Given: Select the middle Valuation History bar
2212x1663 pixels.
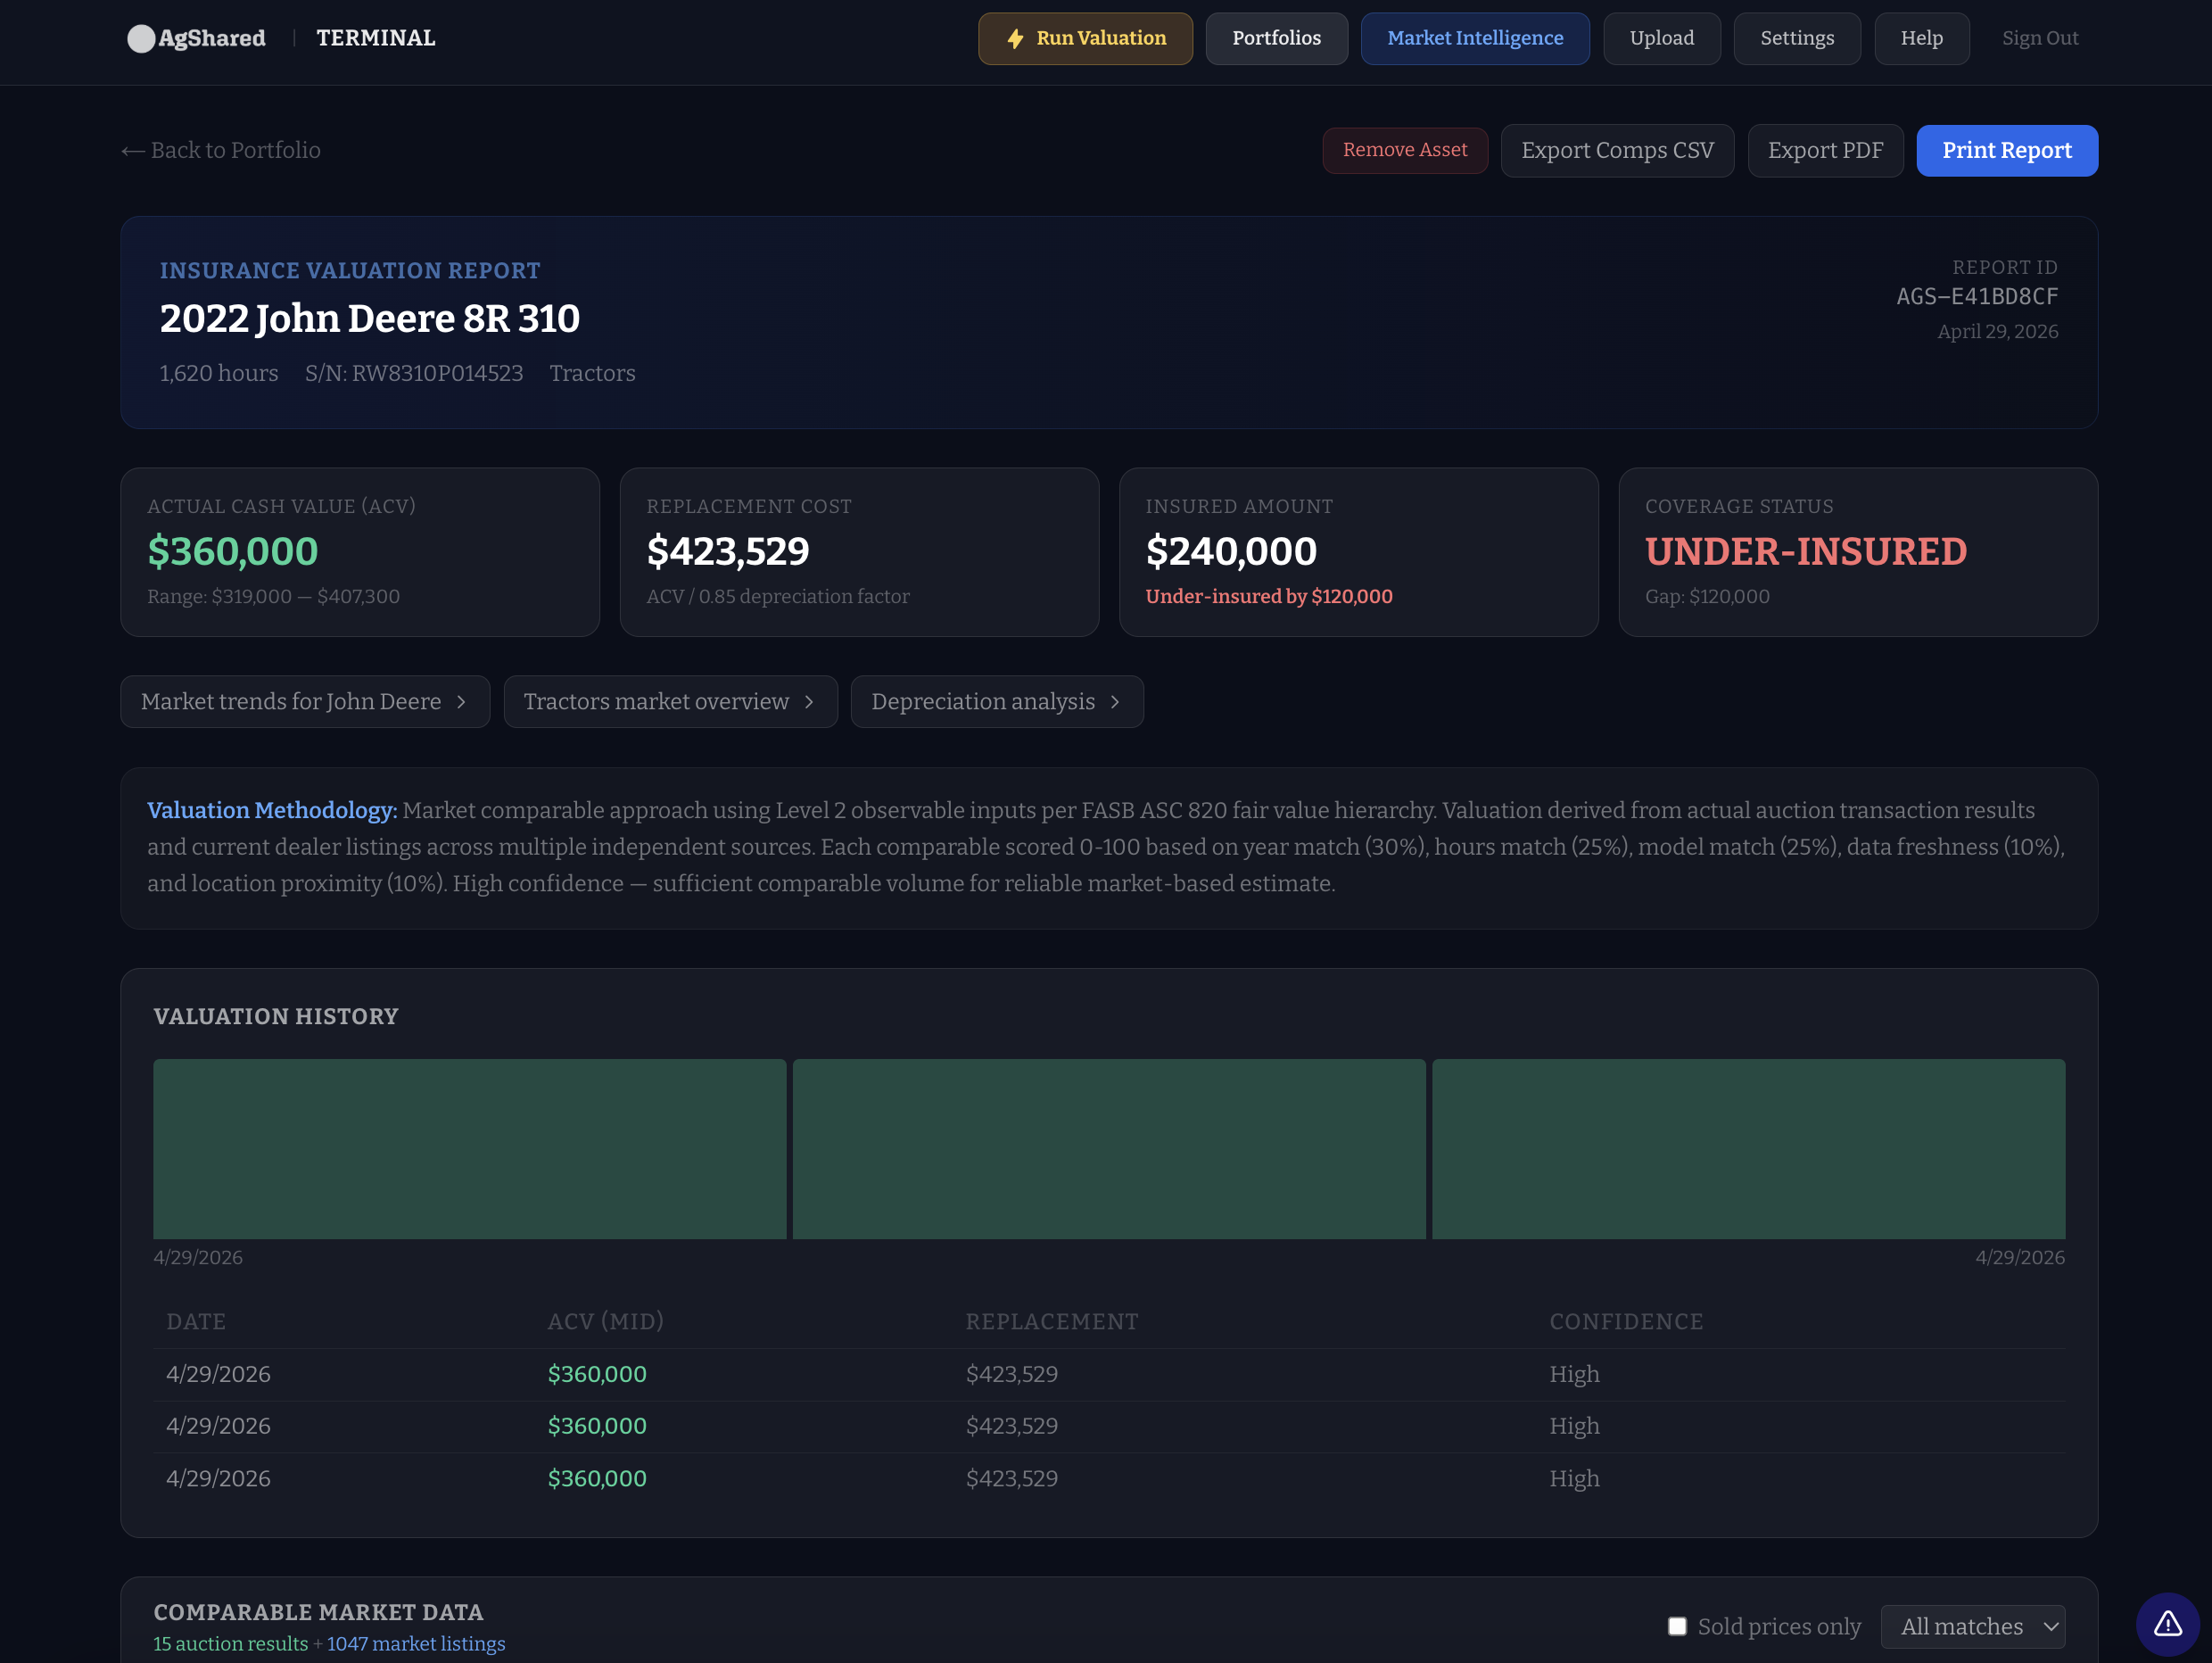Looking at the screenshot, I should pos(1109,1149).
